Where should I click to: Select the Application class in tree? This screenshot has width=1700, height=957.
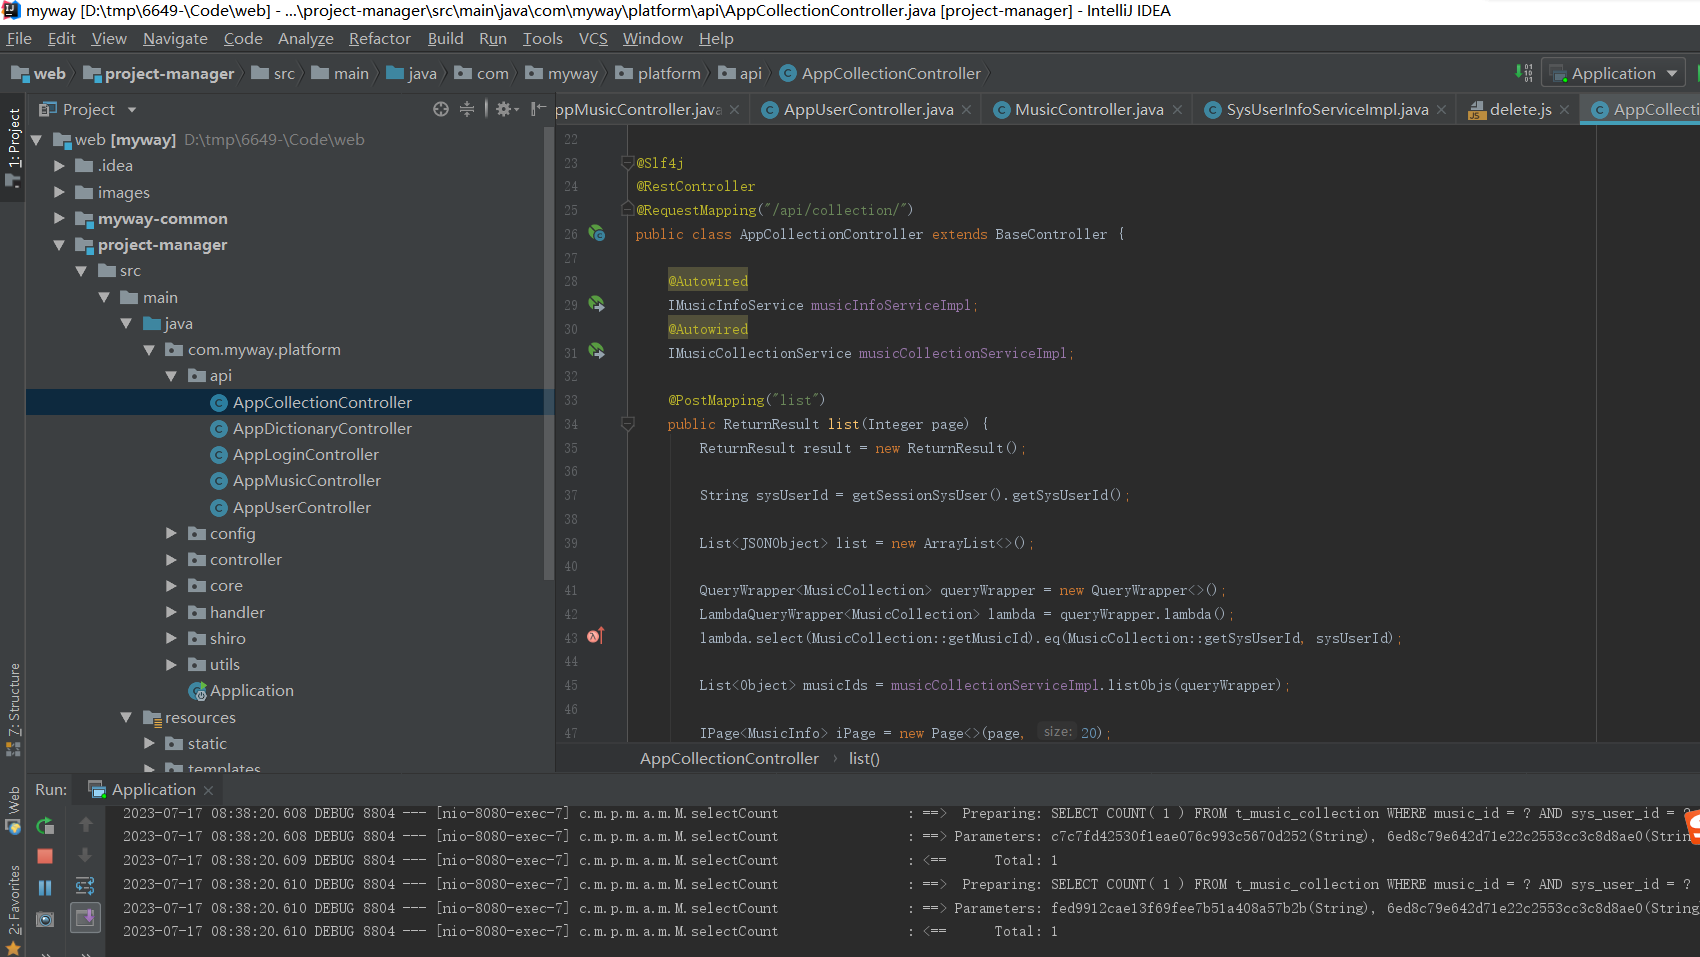[252, 691]
